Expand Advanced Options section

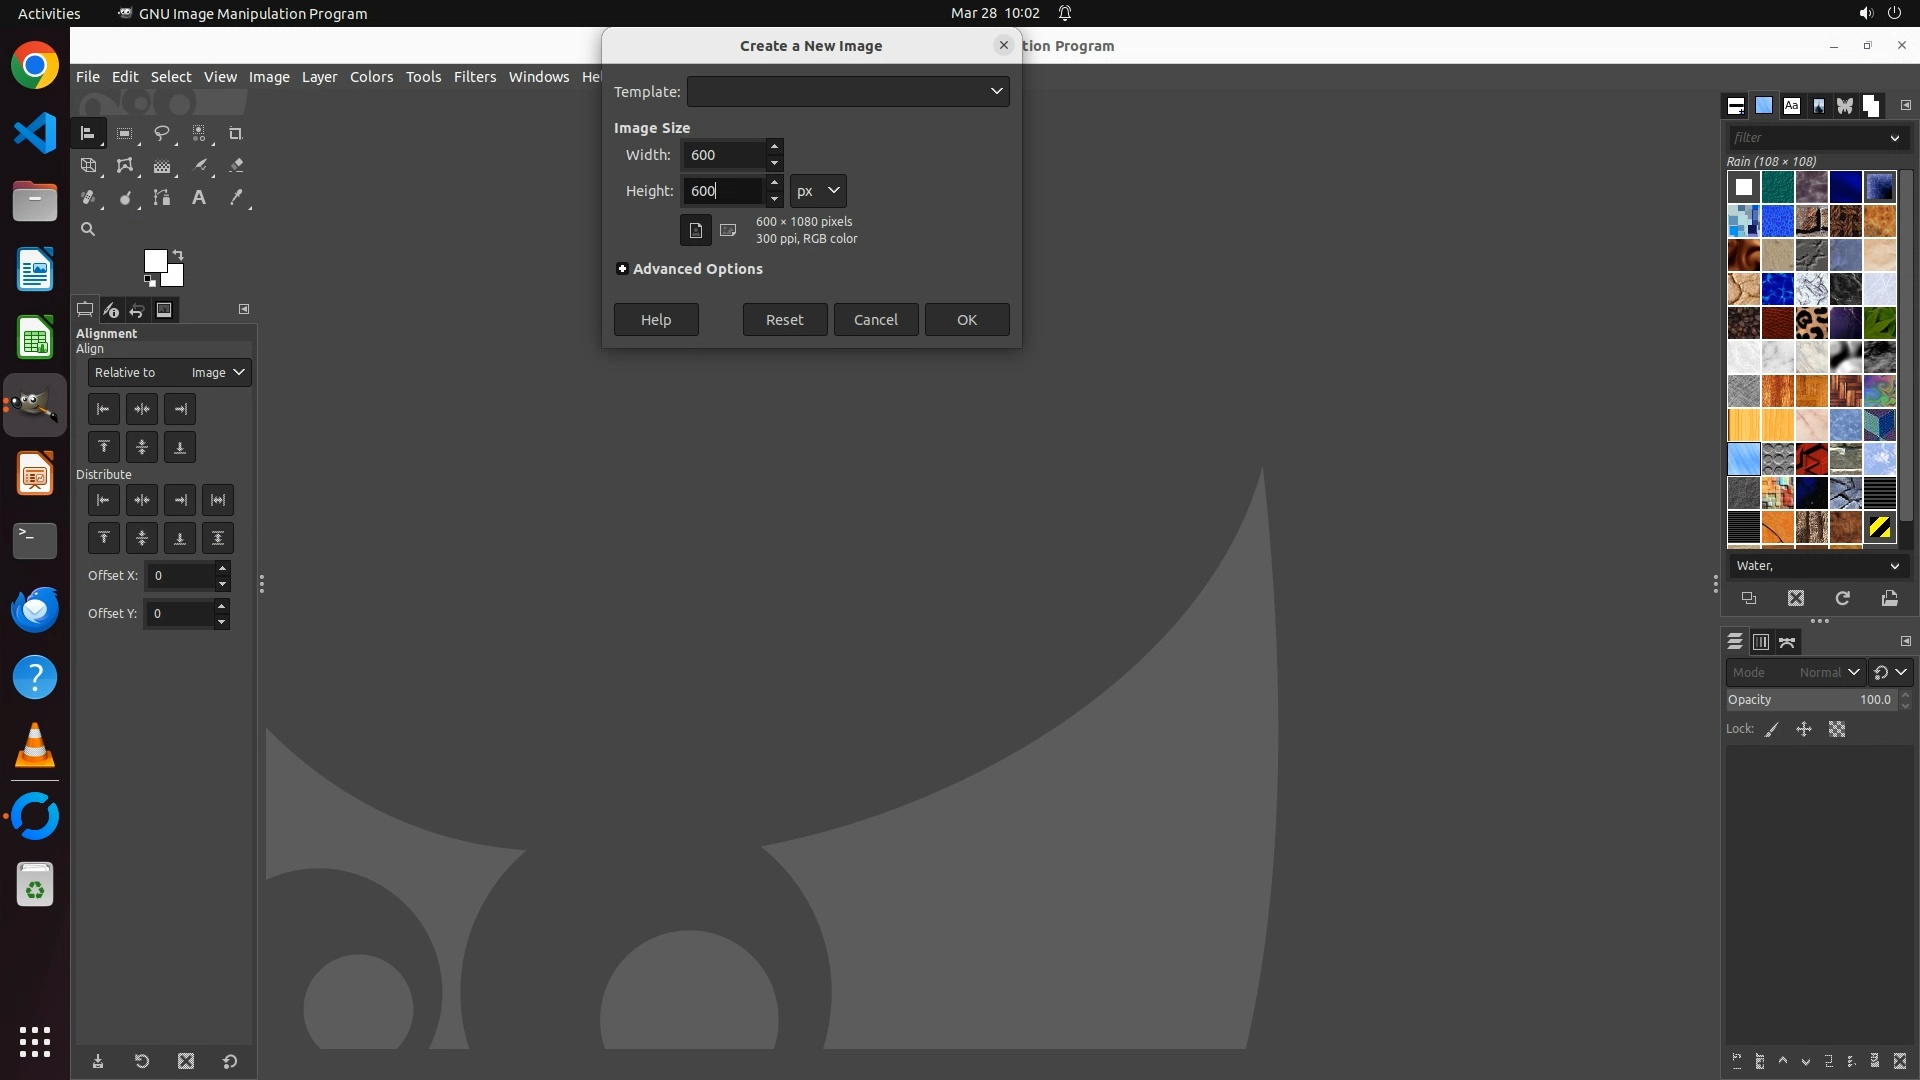point(622,269)
